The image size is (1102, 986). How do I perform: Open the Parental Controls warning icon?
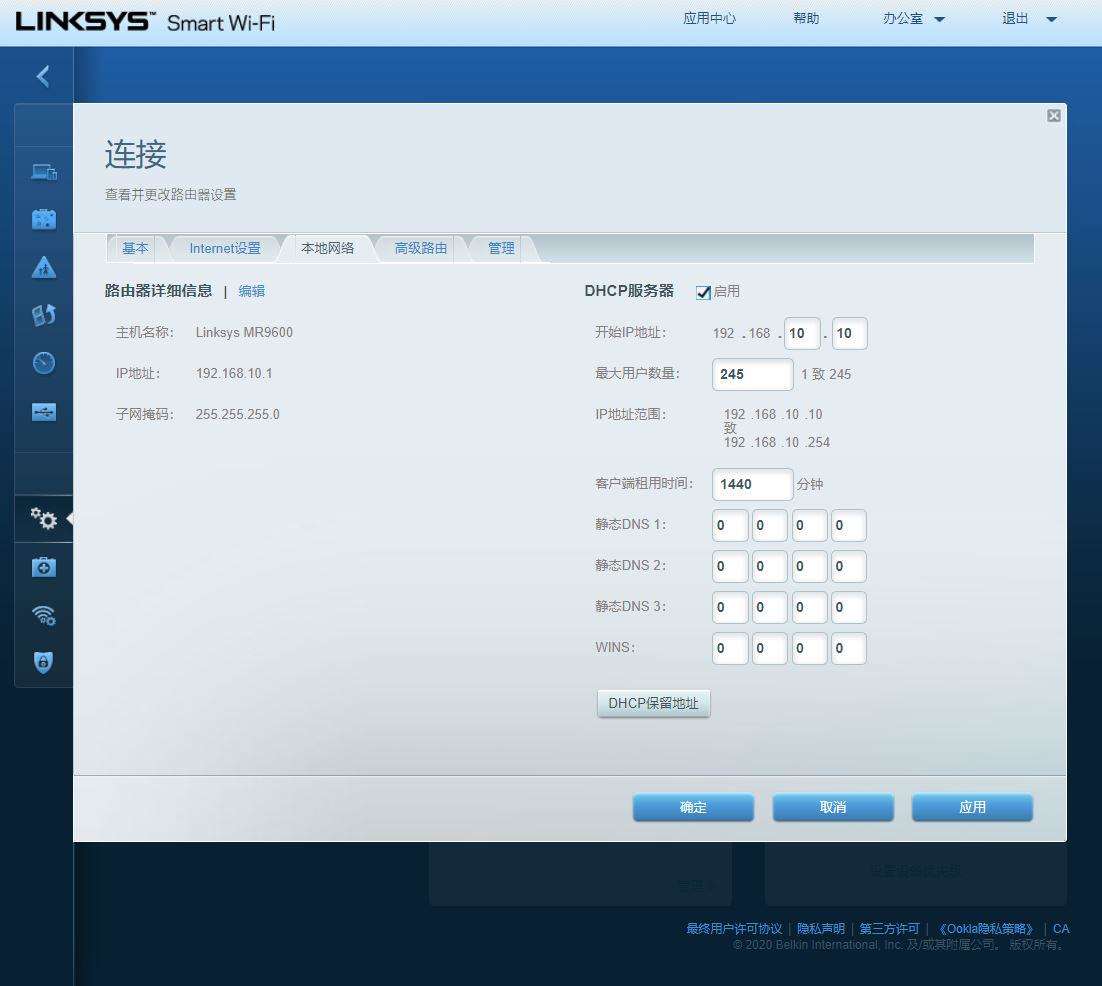point(44,267)
